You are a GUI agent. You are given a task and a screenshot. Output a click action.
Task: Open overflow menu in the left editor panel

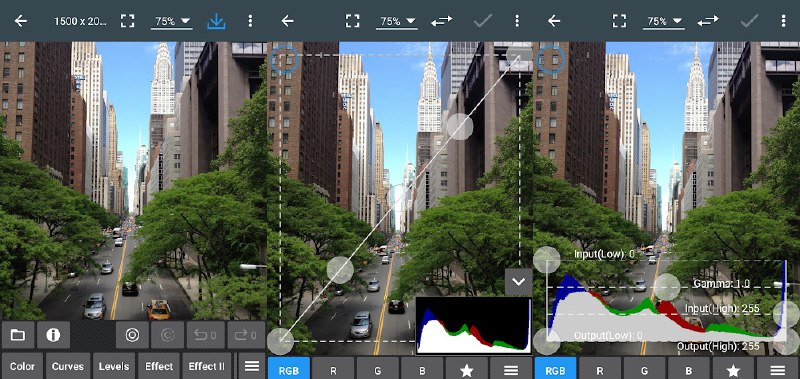point(250,21)
